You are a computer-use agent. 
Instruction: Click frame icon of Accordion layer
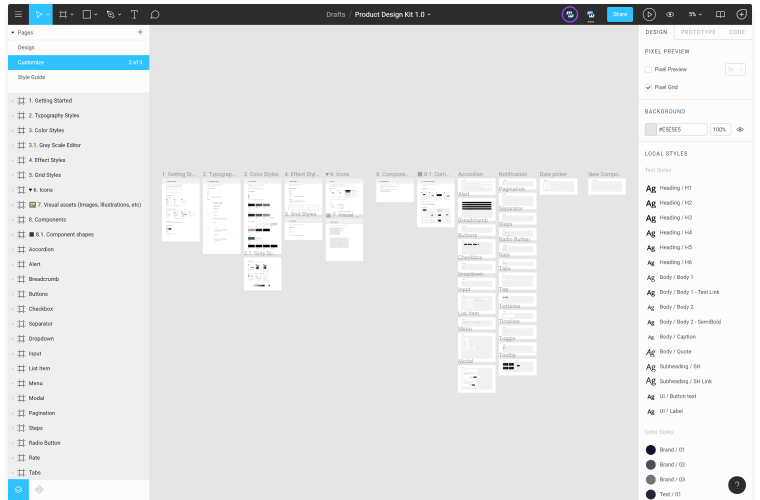click(21, 250)
